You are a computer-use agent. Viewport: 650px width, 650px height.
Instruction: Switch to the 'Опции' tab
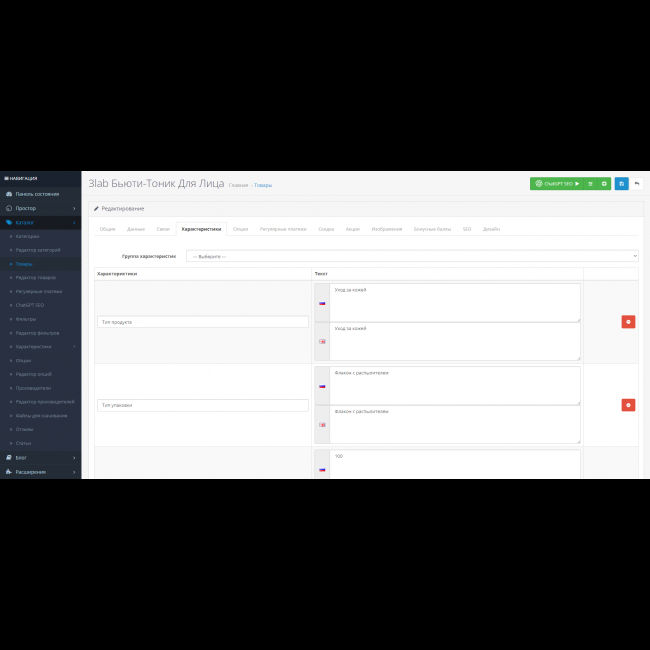pos(241,229)
